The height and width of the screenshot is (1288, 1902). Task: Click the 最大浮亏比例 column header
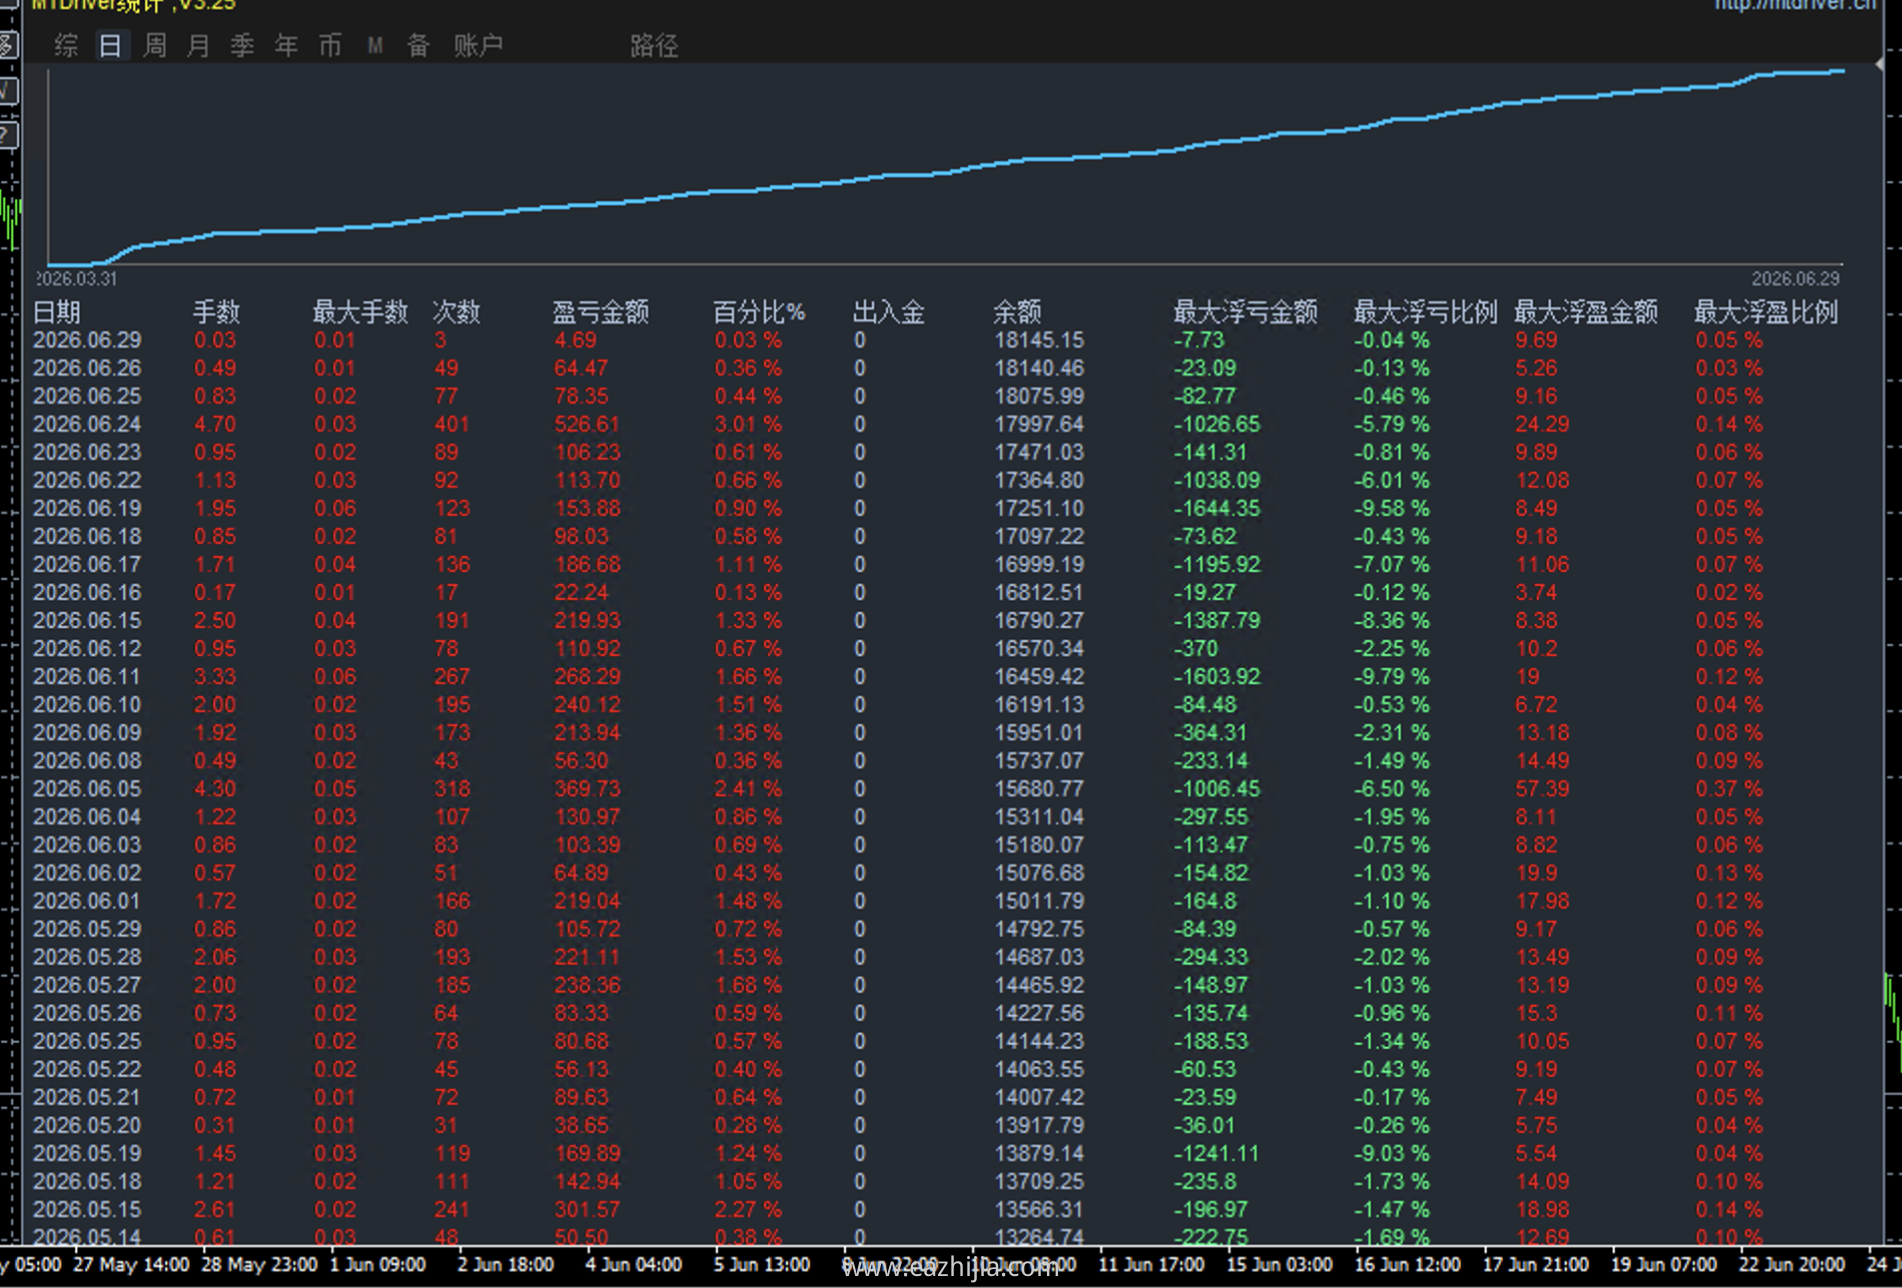click(1425, 312)
